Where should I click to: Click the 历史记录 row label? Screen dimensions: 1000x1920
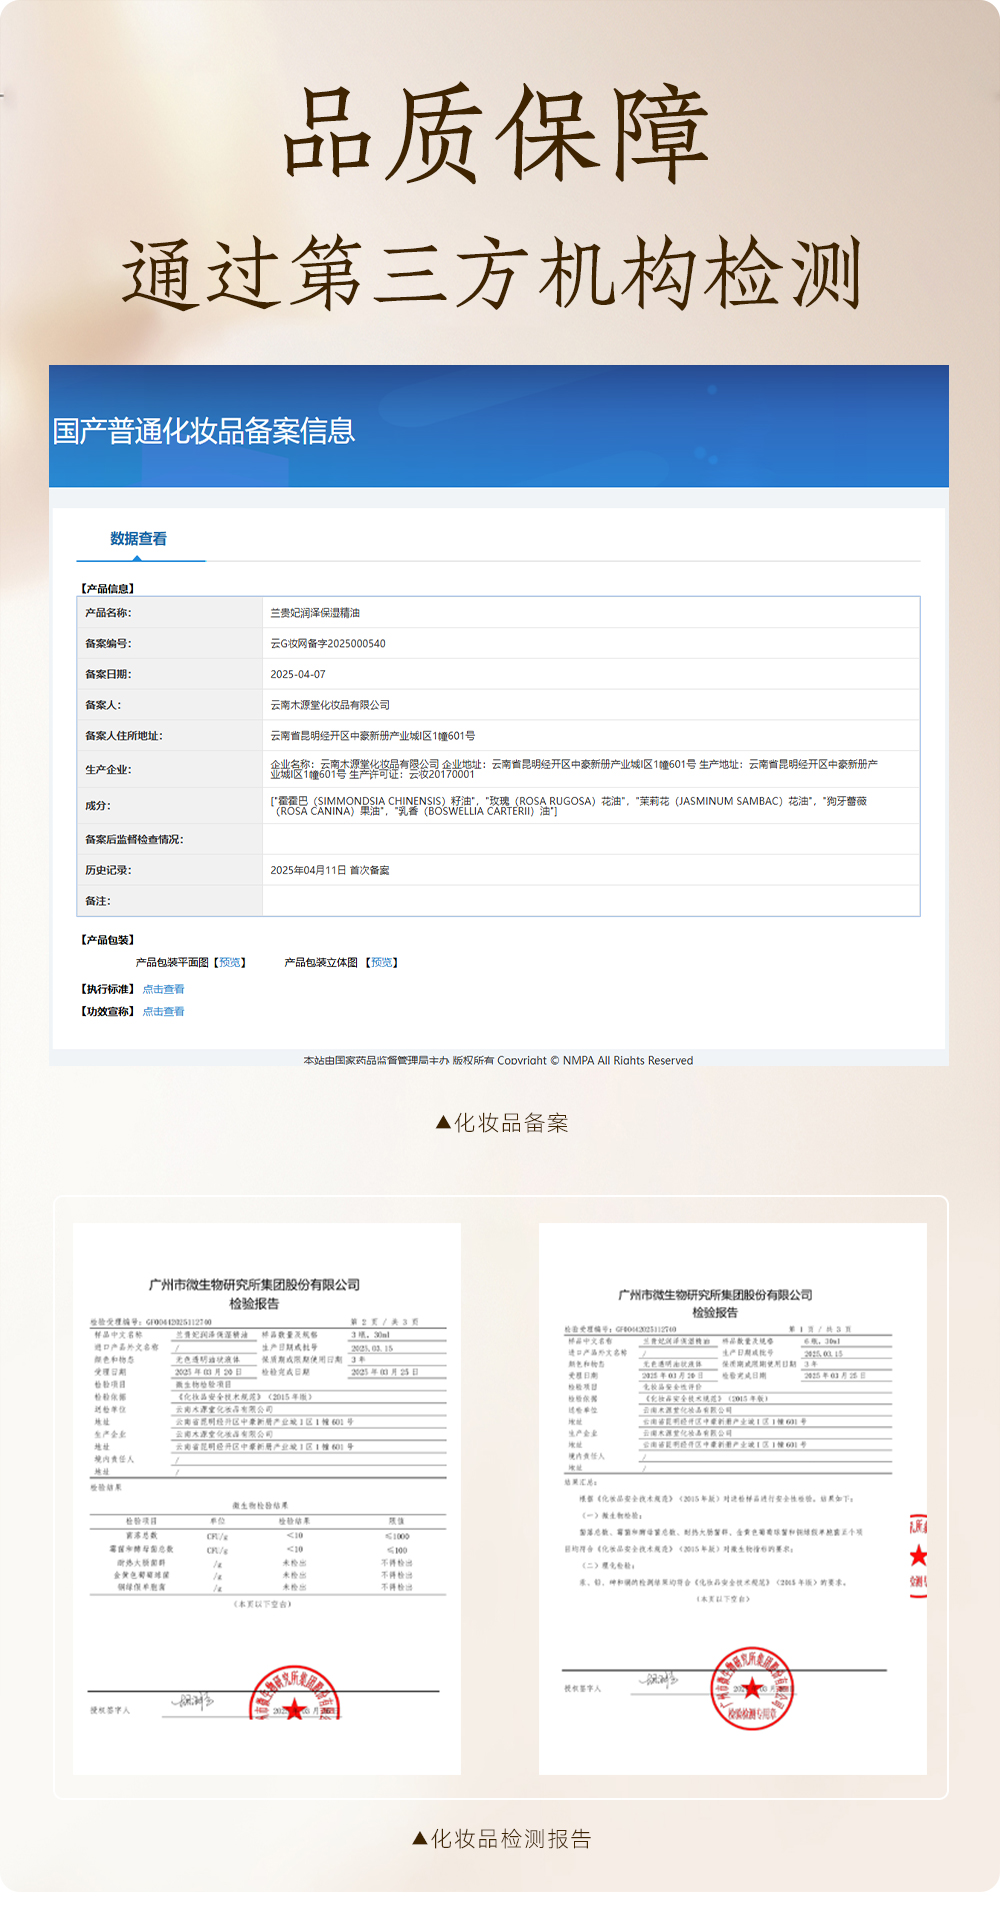[x=108, y=870]
